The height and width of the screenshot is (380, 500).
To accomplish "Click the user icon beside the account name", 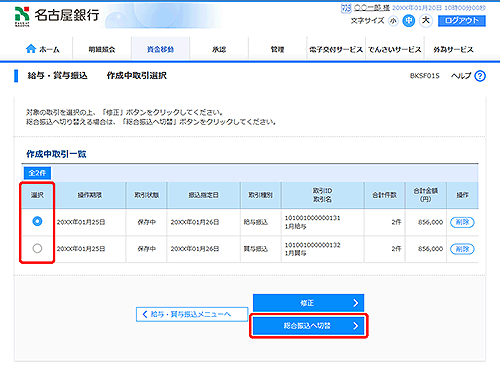I will [x=346, y=8].
